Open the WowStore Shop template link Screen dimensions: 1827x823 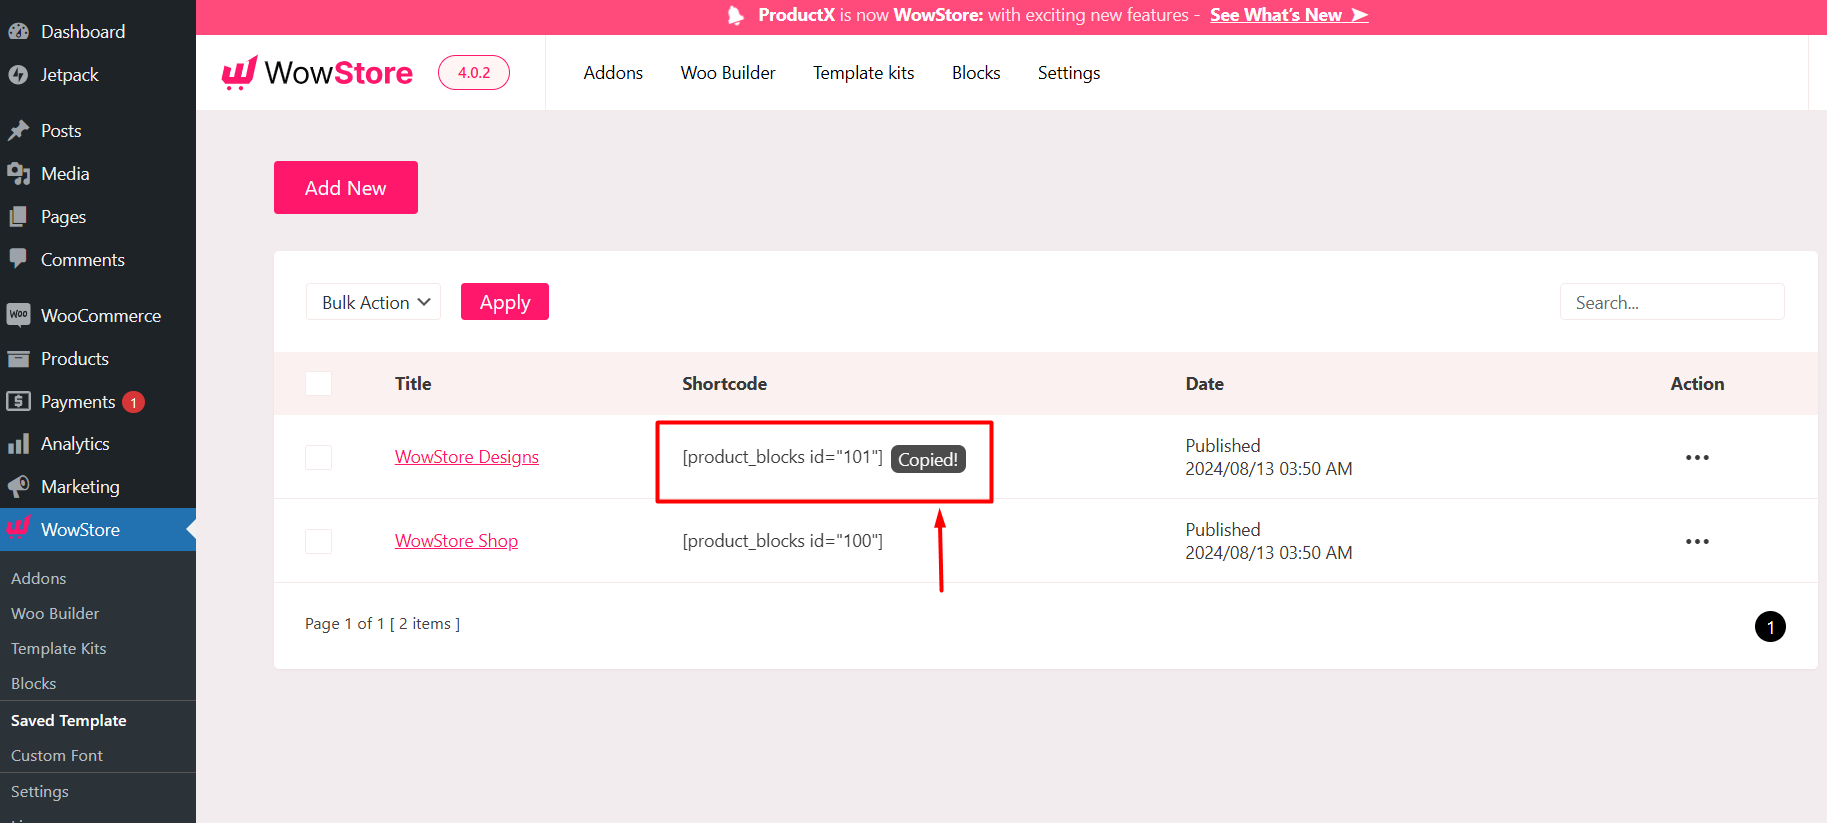[x=456, y=541]
